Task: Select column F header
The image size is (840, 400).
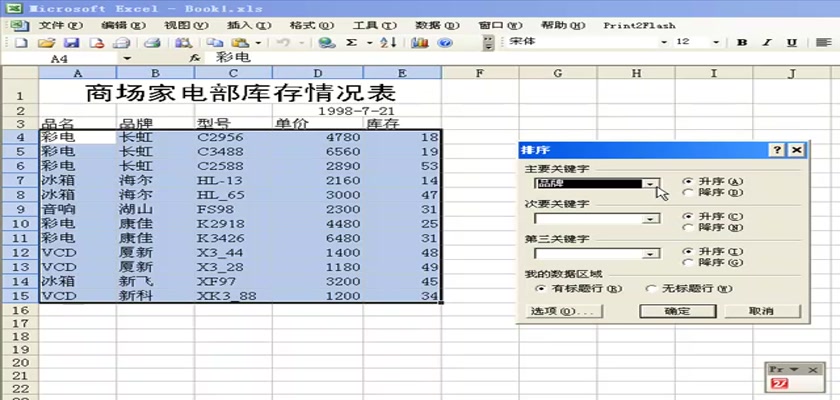Action: coord(480,73)
